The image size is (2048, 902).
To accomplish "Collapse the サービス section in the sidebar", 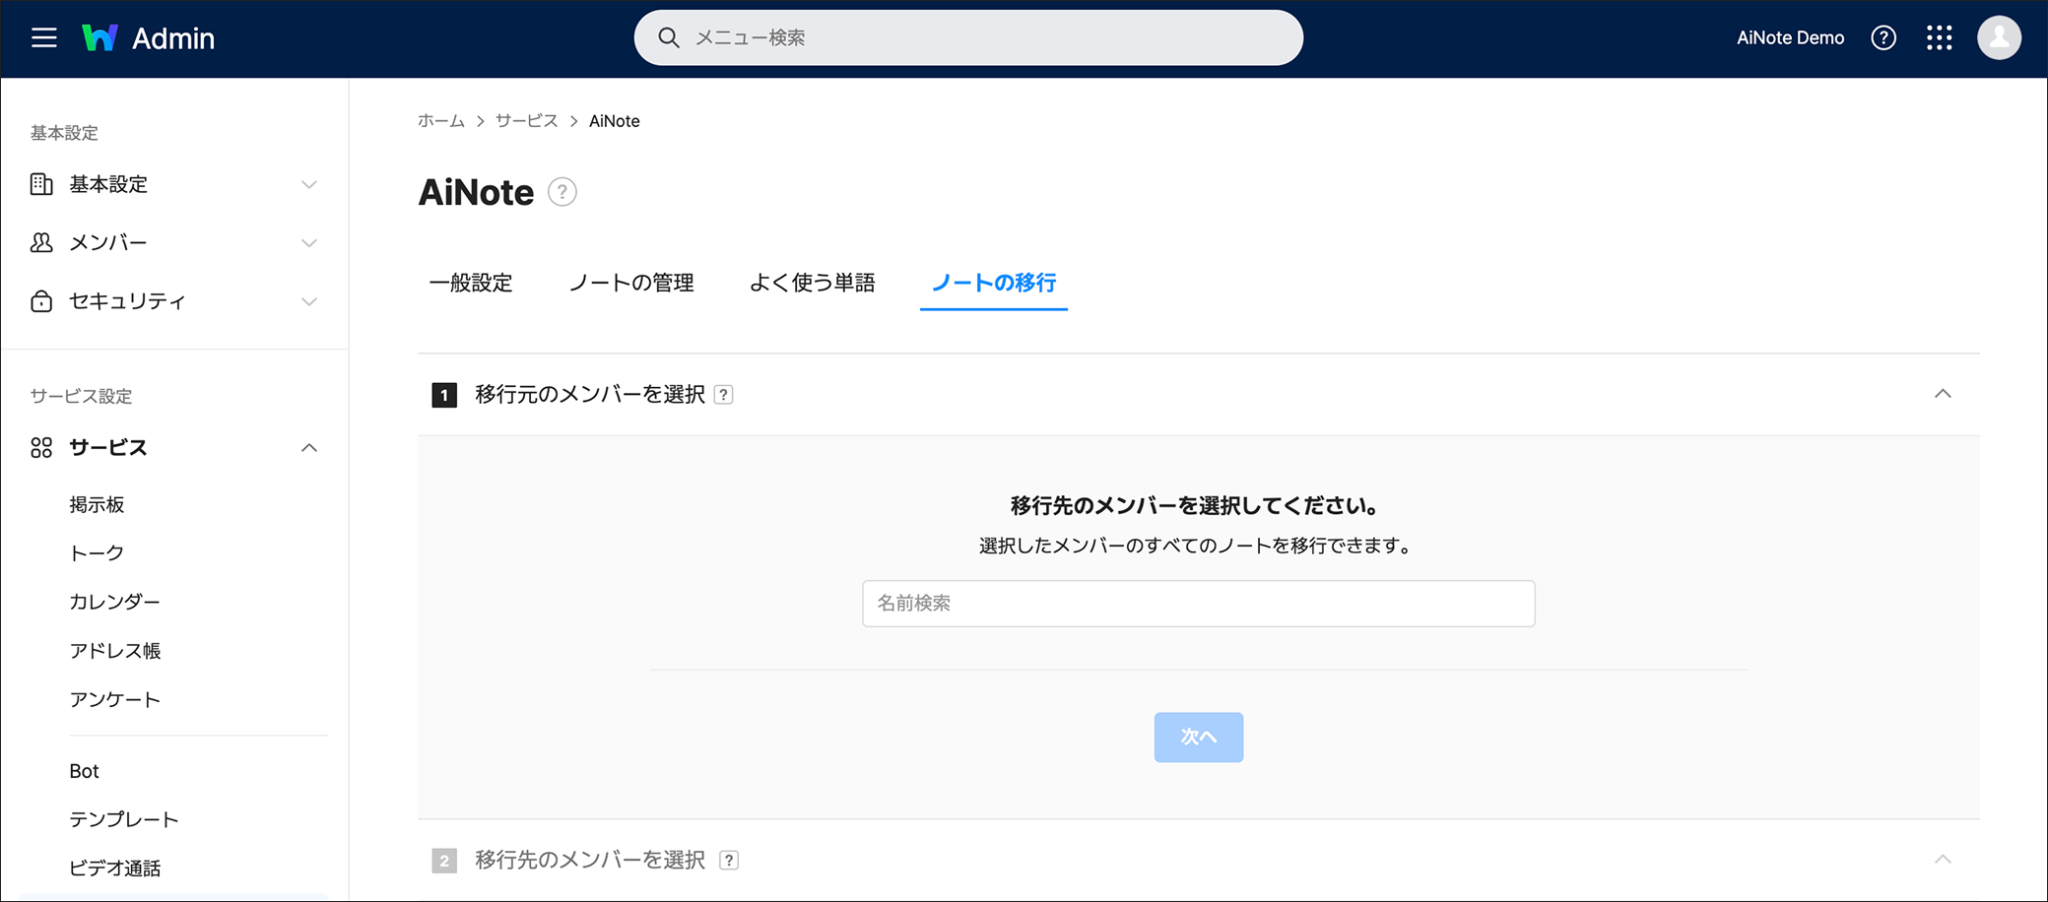I will (x=310, y=448).
